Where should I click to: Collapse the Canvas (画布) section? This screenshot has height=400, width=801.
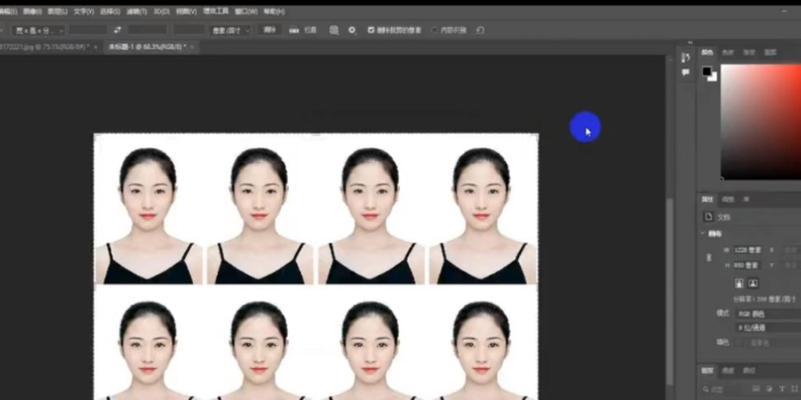pos(703,233)
